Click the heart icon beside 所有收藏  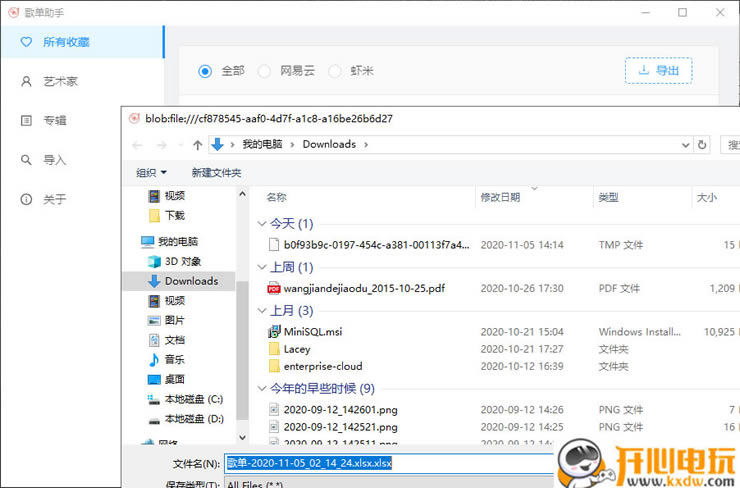point(26,42)
